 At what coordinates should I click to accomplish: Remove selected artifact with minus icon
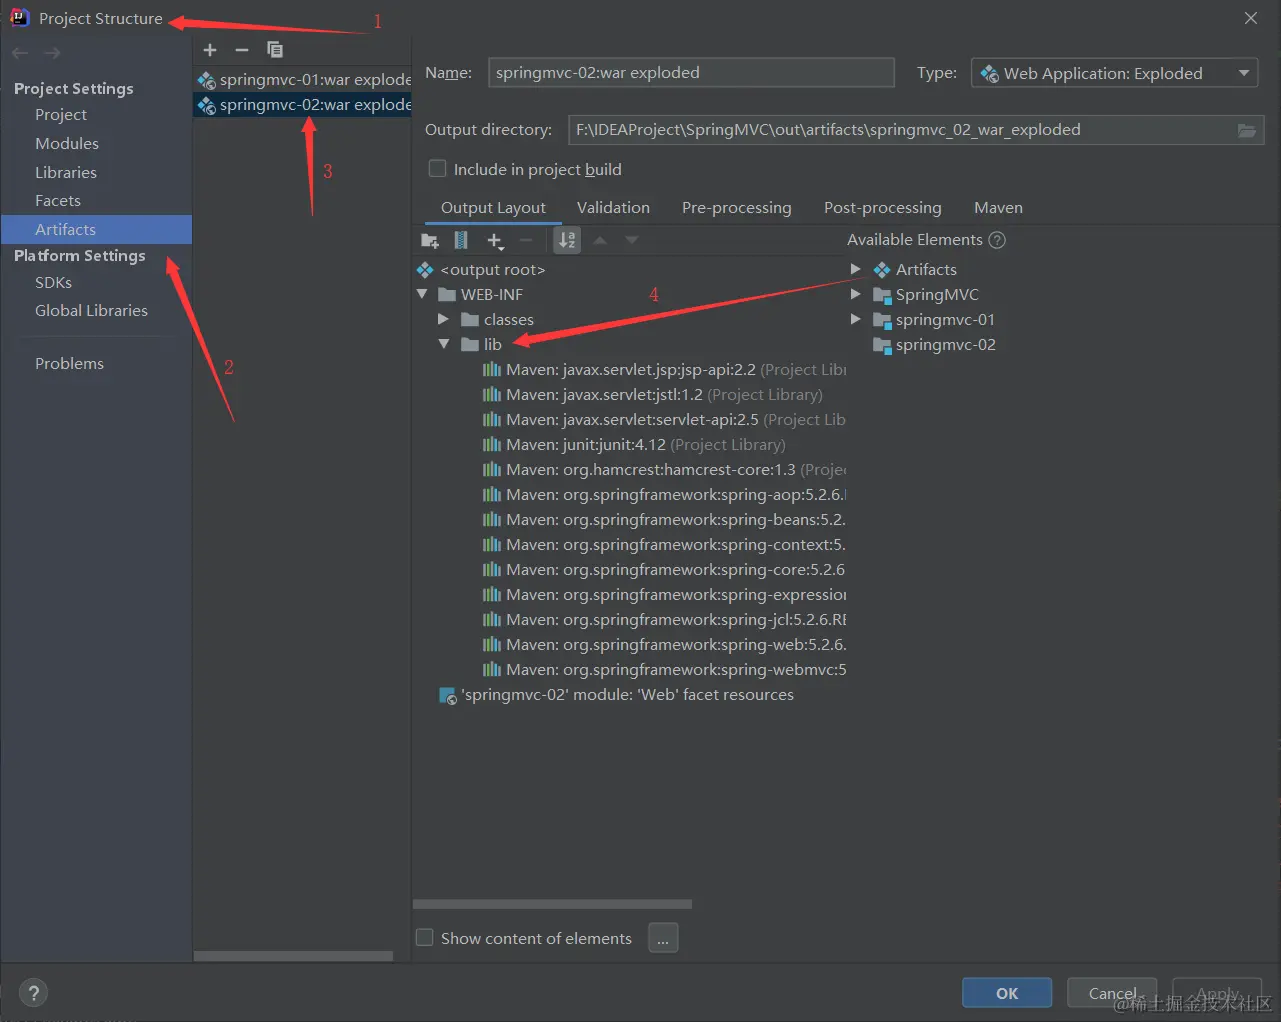[x=242, y=50]
